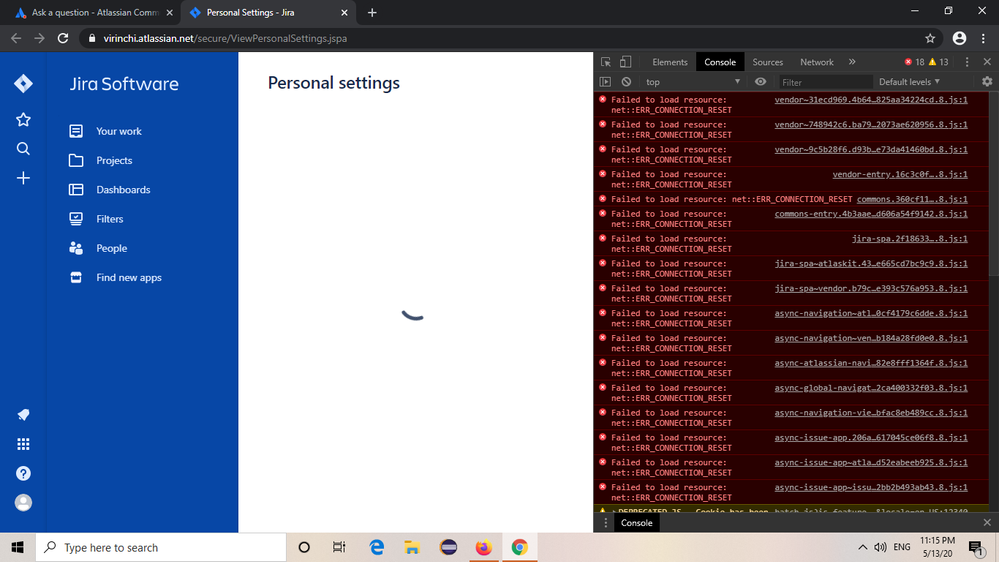Switch to the Network tab in DevTools
The width and height of the screenshot is (999, 562).
click(817, 62)
